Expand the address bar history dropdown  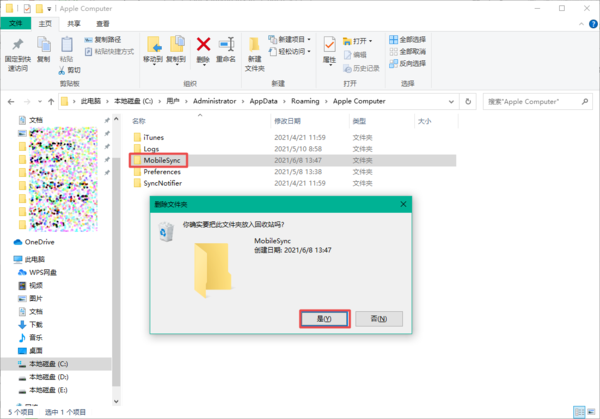click(x=452, y=101)
